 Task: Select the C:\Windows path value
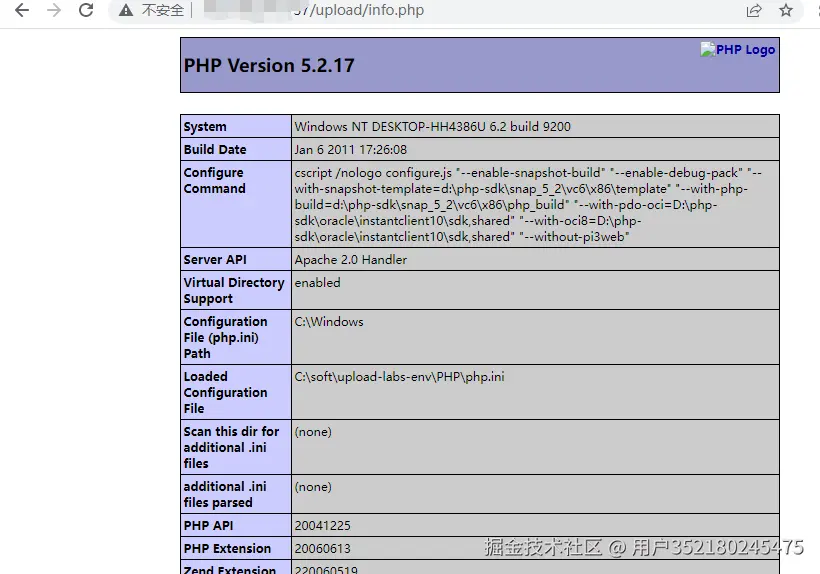[x=329, y=322]
